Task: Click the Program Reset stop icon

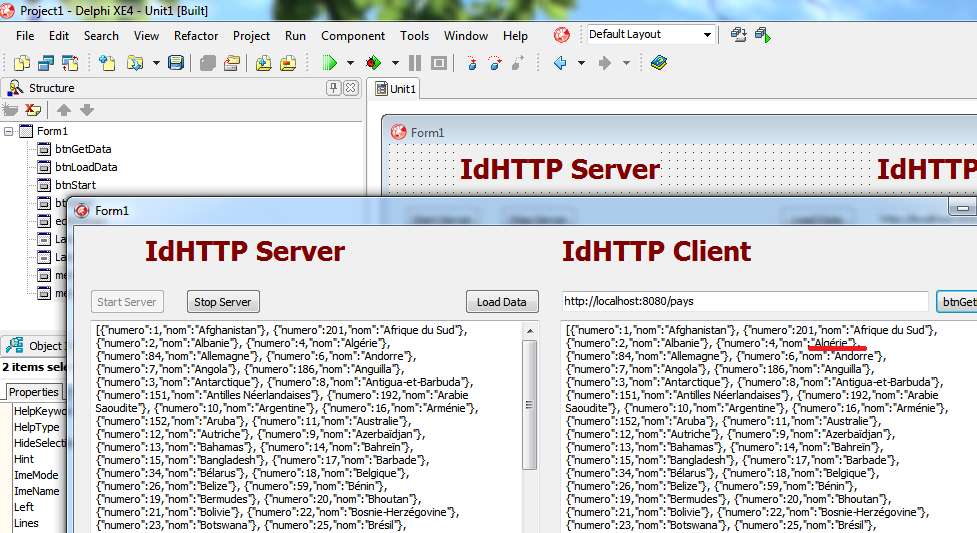Action: coord(439,63)
